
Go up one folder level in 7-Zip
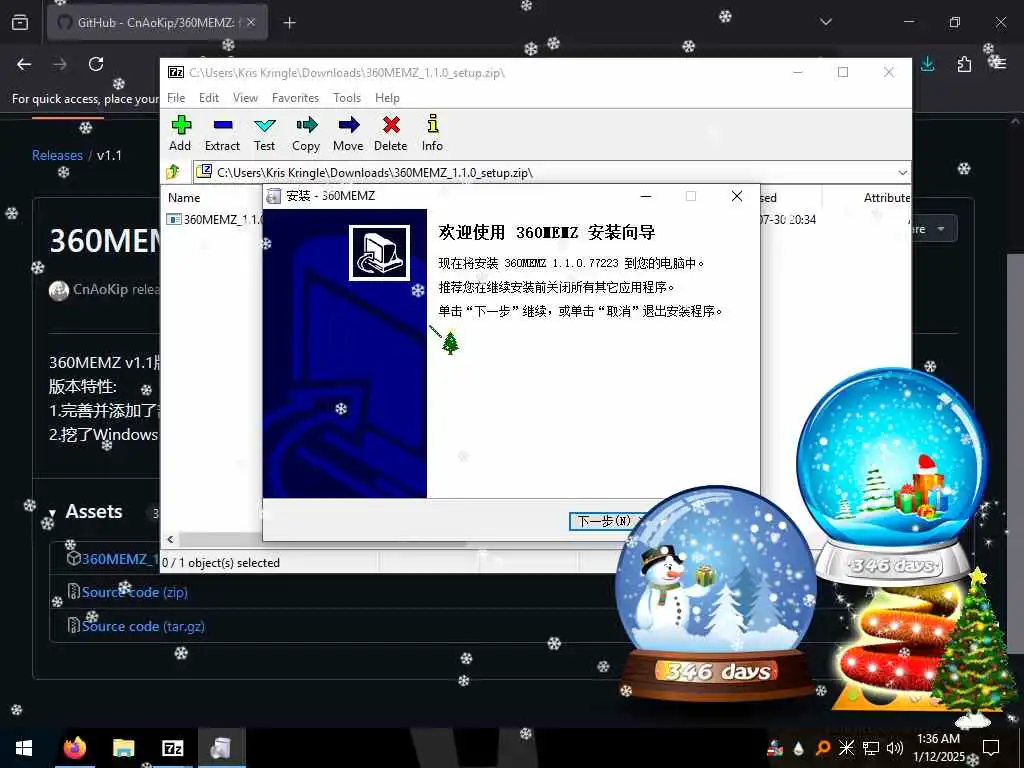coord(173,172)
